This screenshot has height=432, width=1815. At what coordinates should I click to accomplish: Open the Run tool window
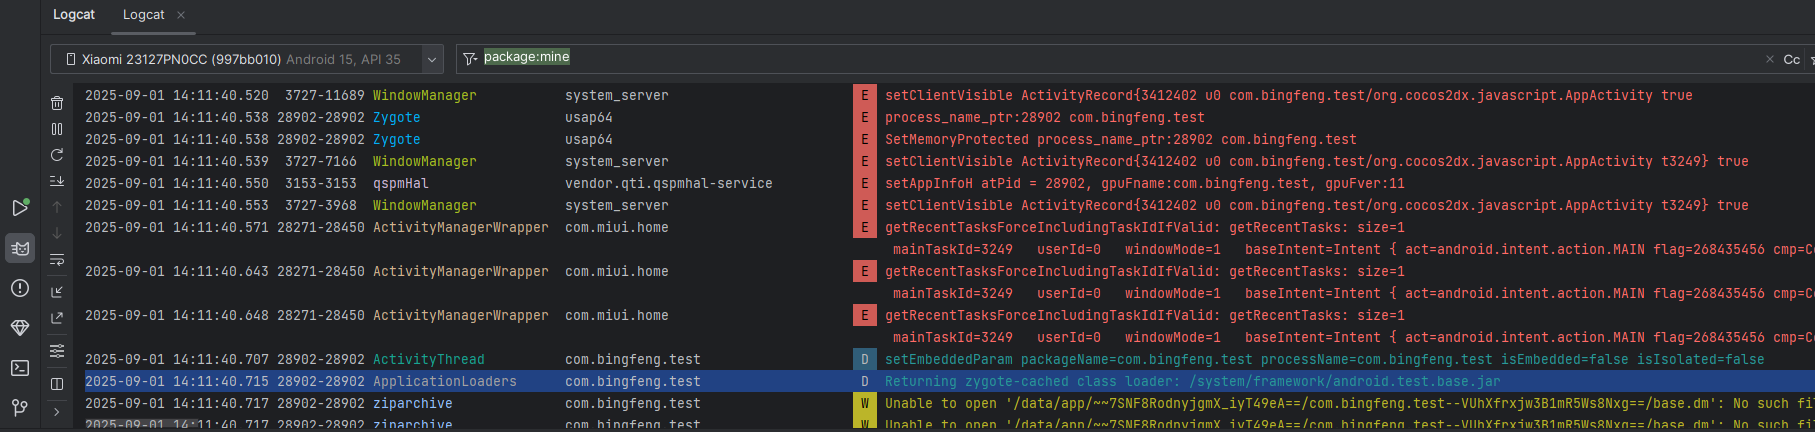click(20, 208)
